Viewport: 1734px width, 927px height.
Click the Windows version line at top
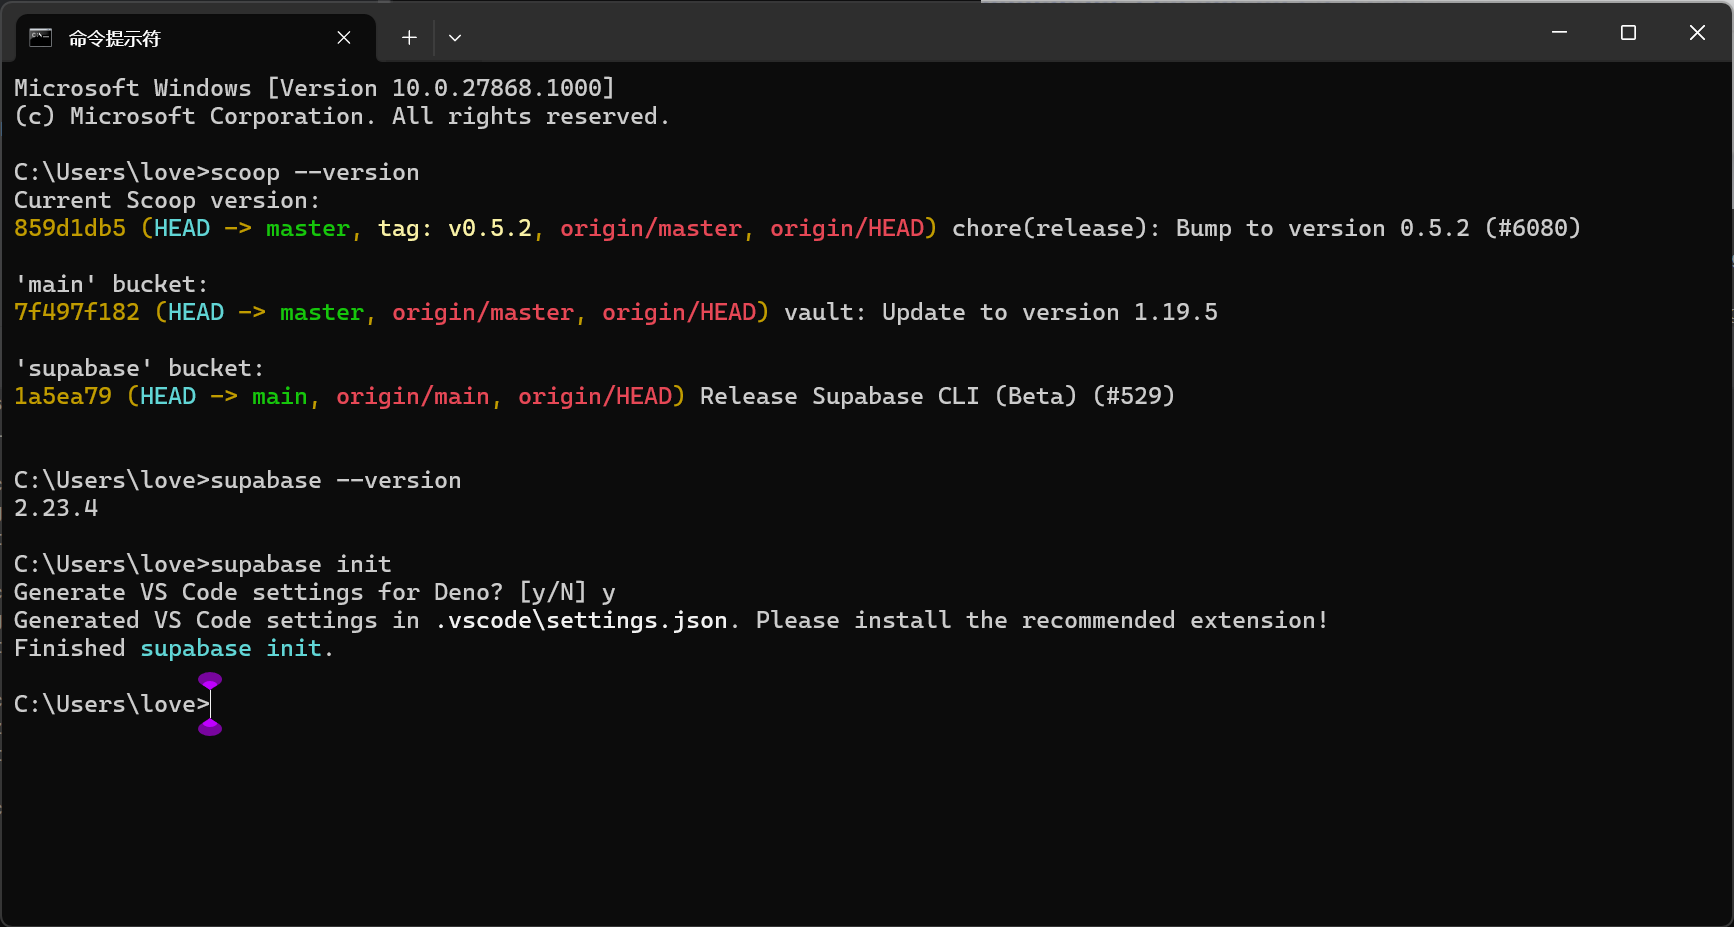(315, 88)
